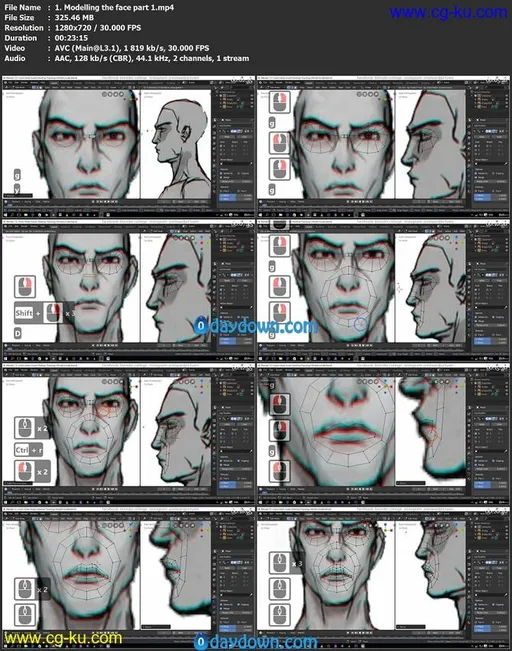This screenshot has height=651, width=512.
Task: Open second thumbnail with eye mesh loops
Action: (x=384, y=147)
